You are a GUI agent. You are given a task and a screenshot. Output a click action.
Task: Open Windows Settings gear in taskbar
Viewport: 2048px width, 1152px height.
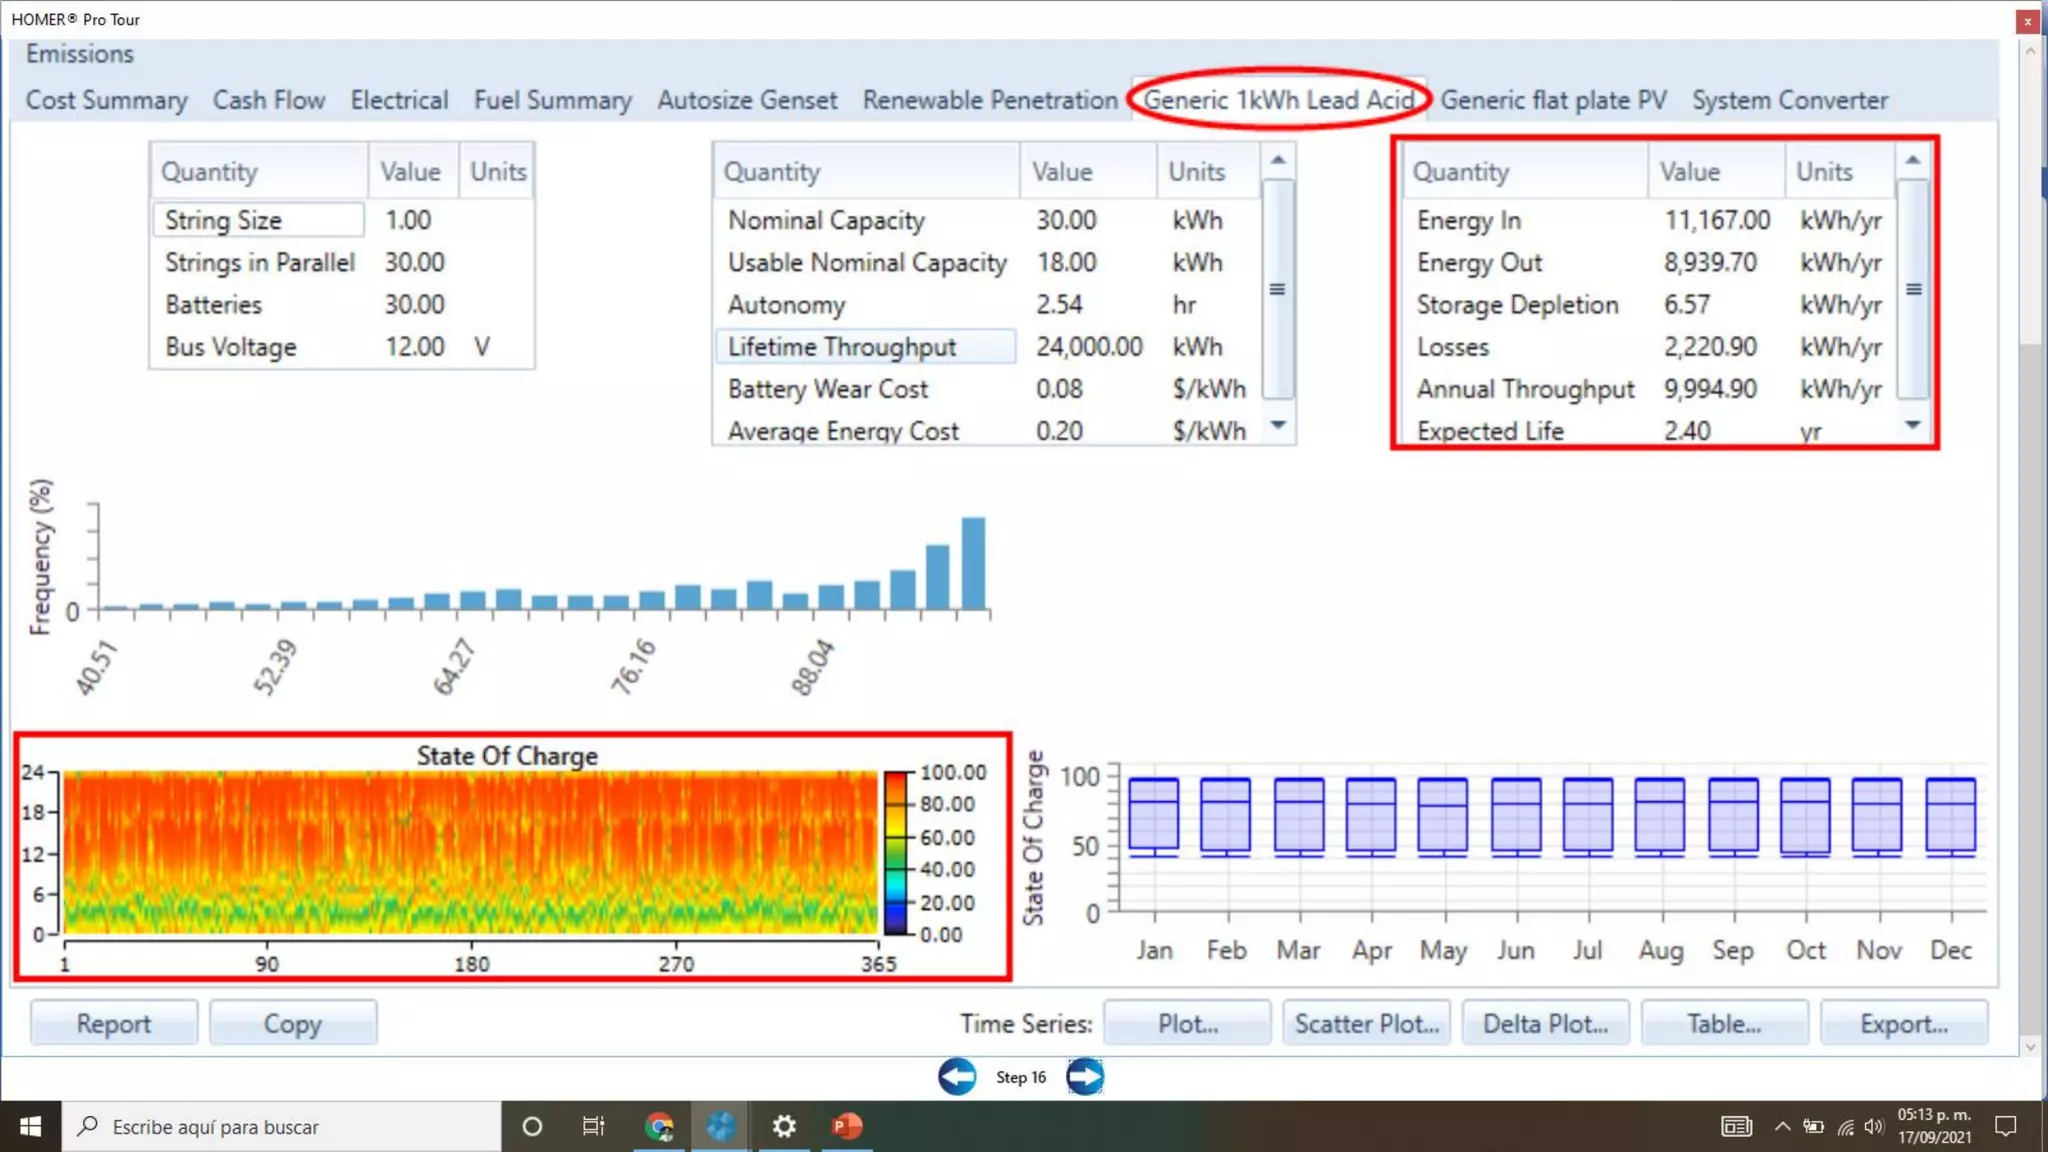pos(784,1127)
